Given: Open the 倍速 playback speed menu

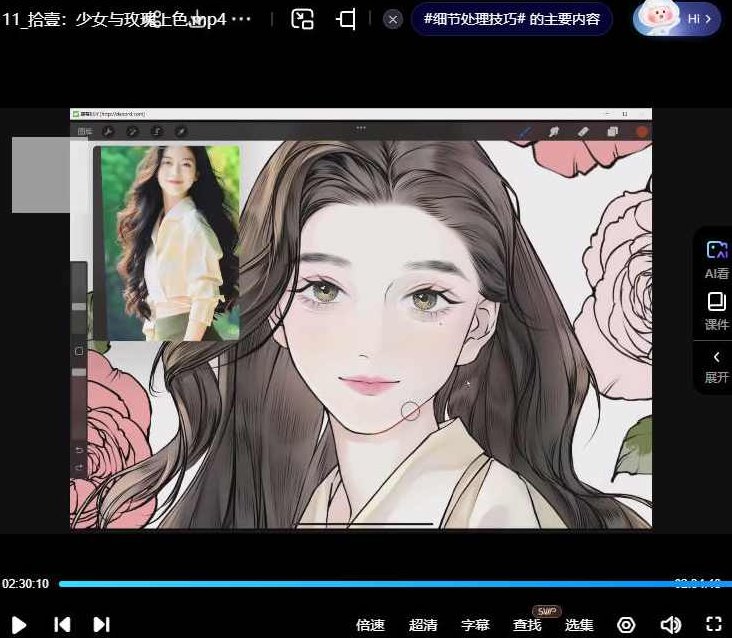Looking at the screenshot, I should 370,624.
